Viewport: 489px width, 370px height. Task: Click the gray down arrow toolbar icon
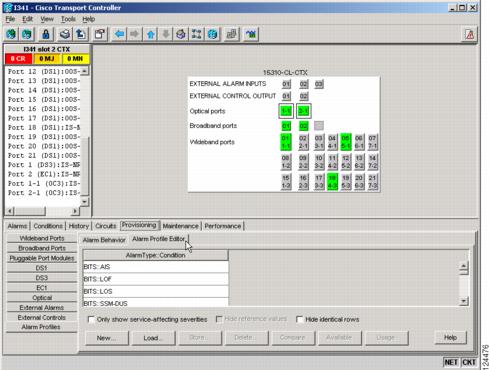pos(166,34)
